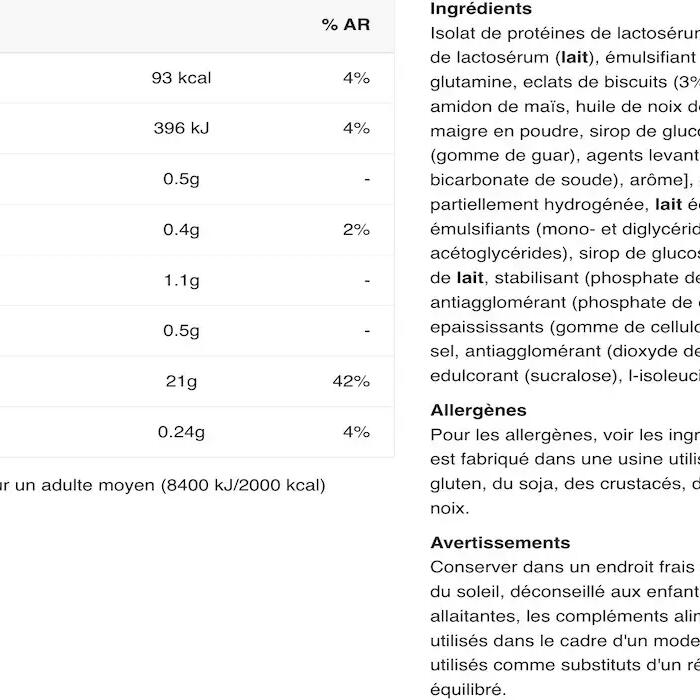Select the 1.1g nutrition value
This screenshot has width=700, height=700.
(182, 281)
